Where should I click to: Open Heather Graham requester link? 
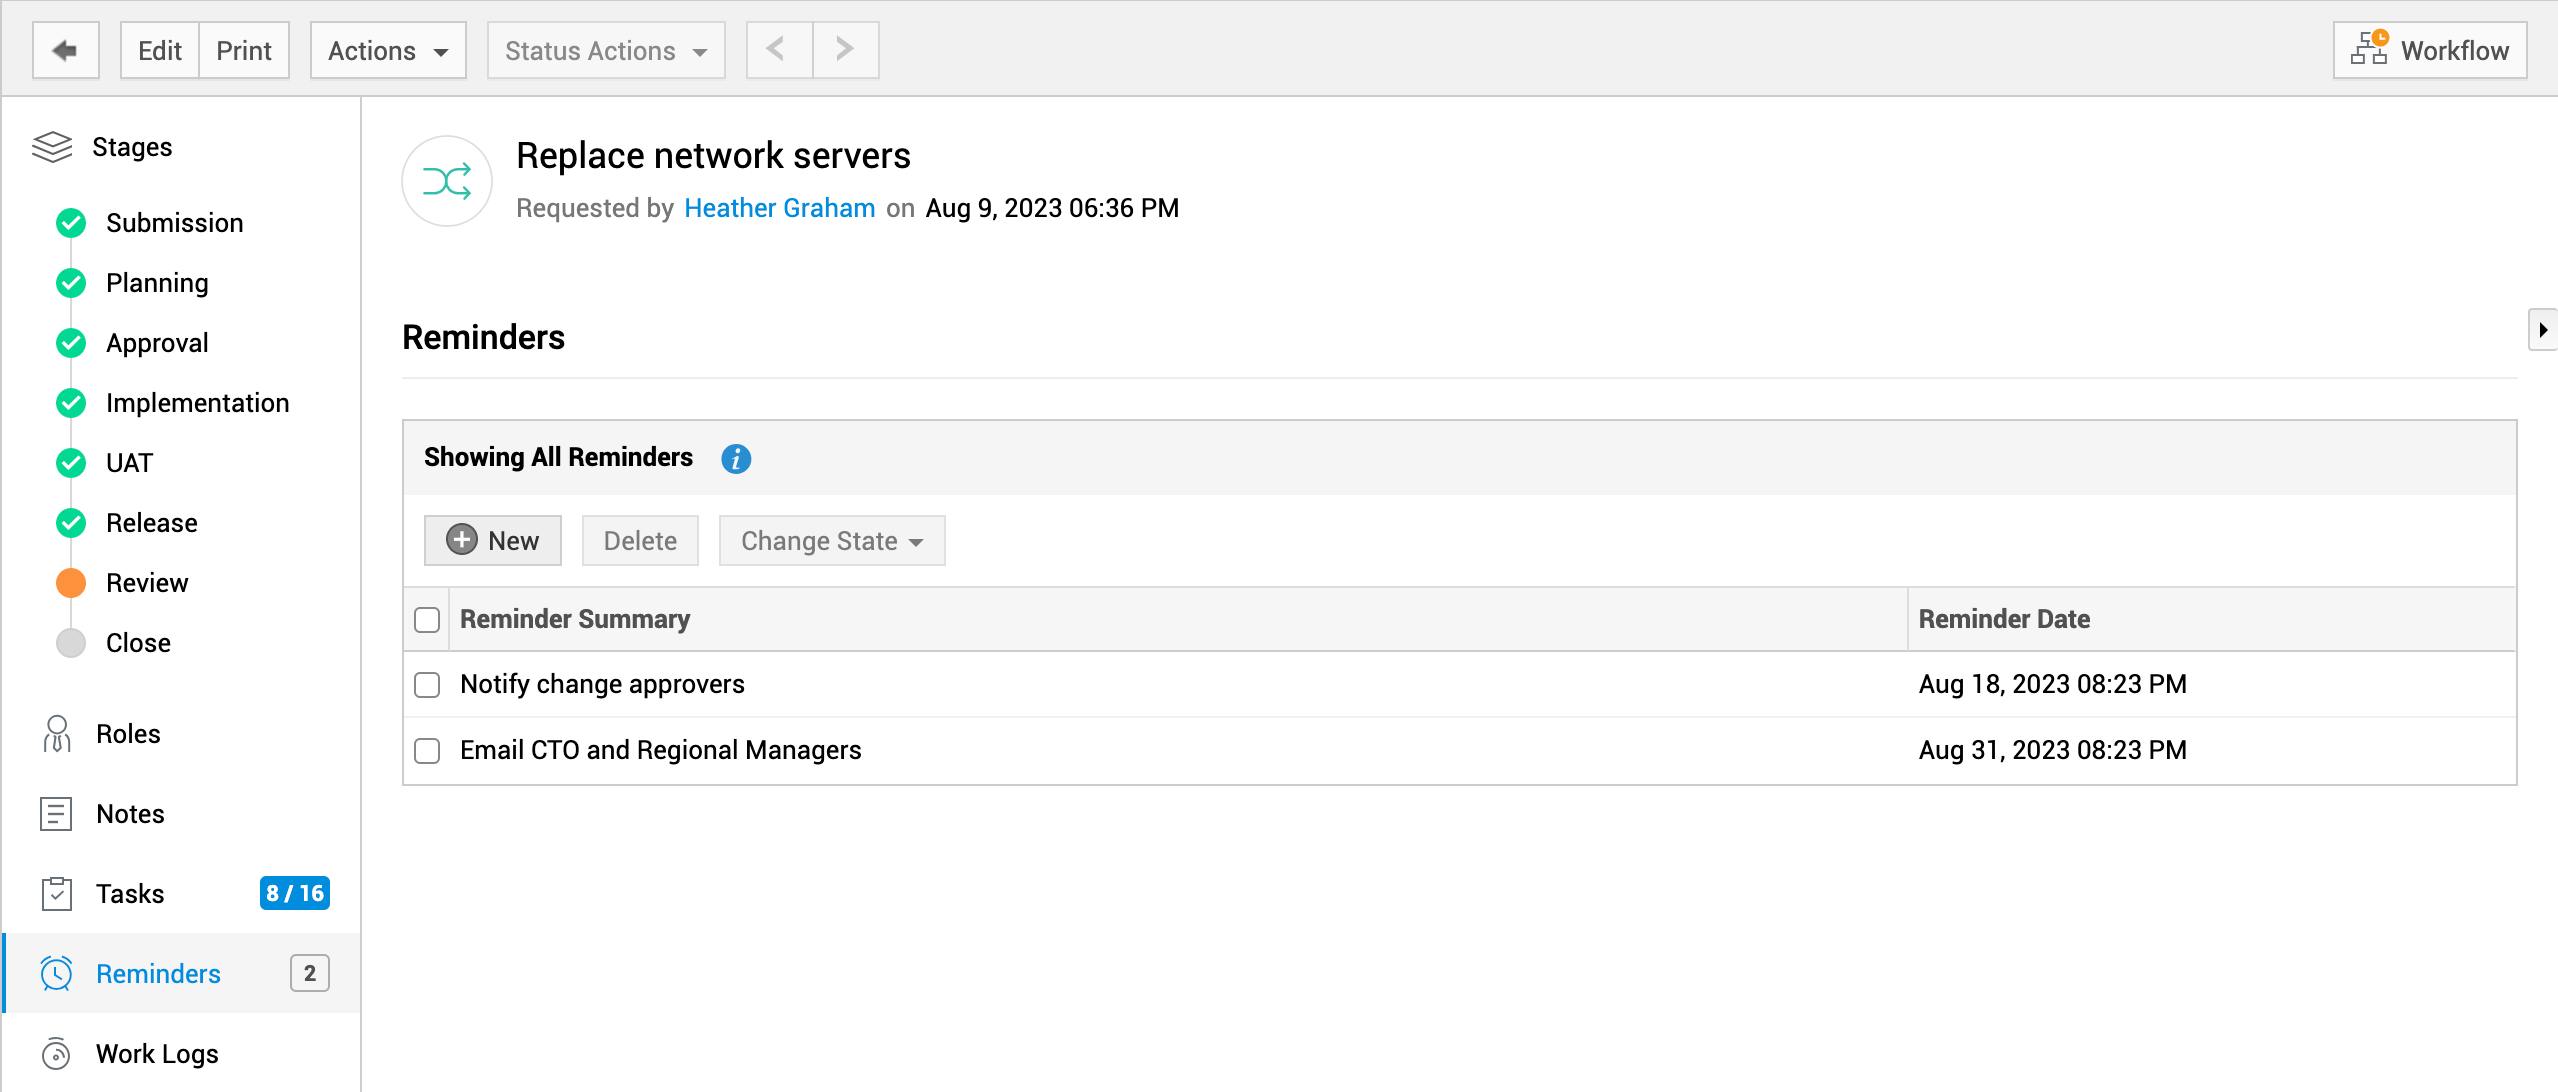[779, 208]
